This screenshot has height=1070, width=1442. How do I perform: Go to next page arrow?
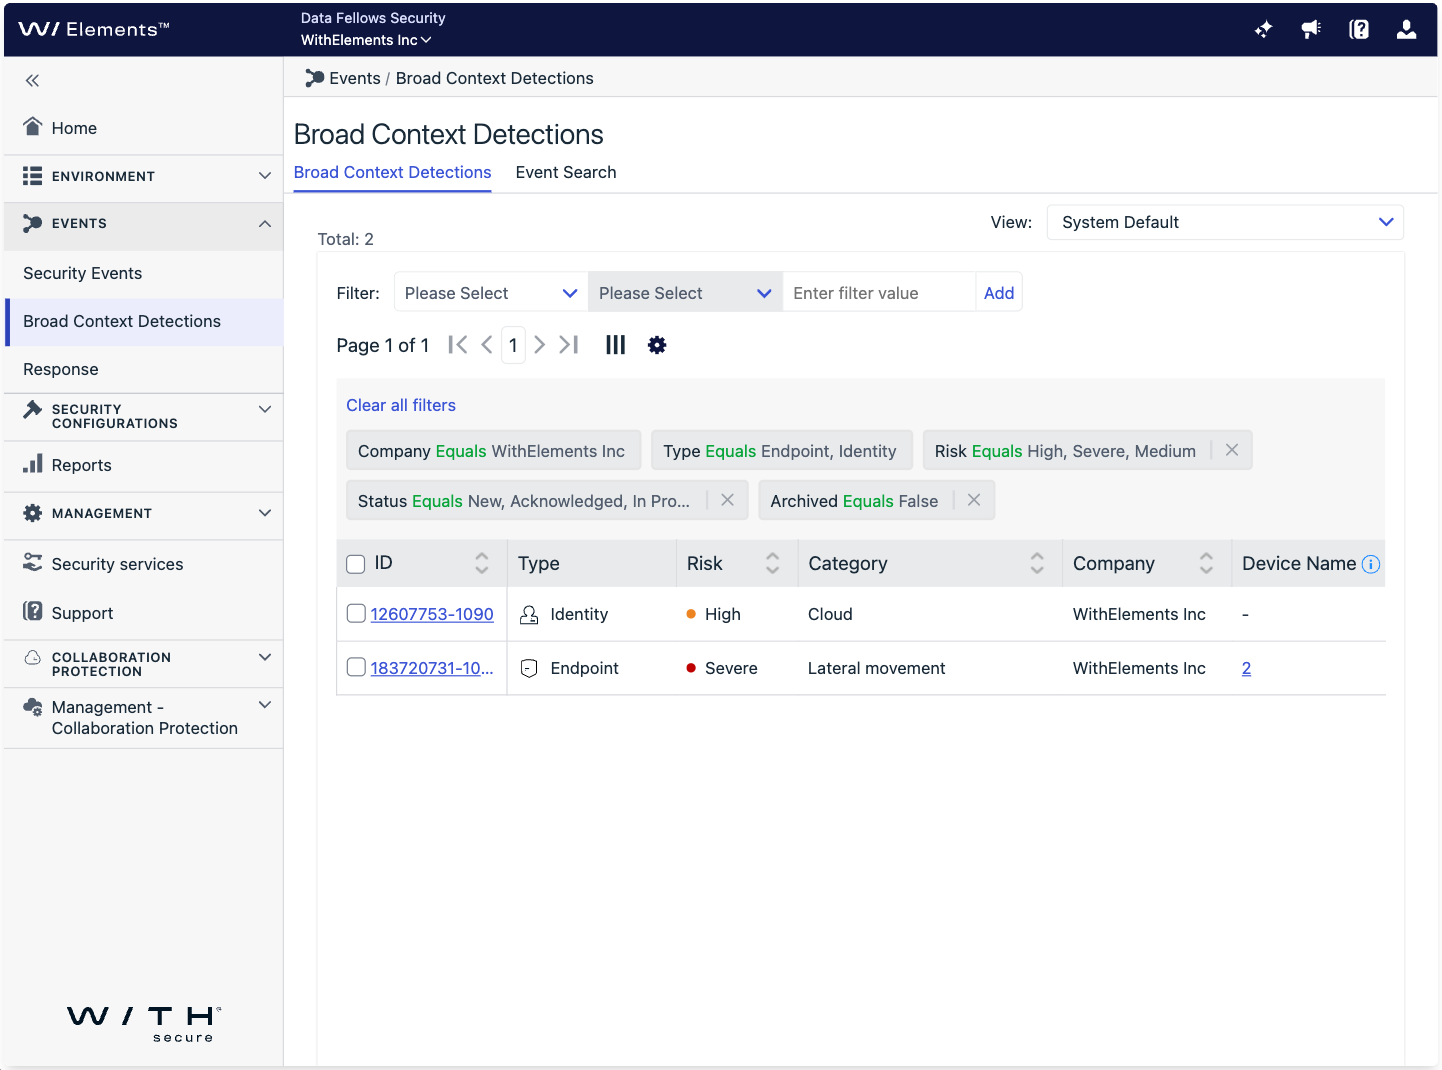pyautogui.click(x=540, y=345)
